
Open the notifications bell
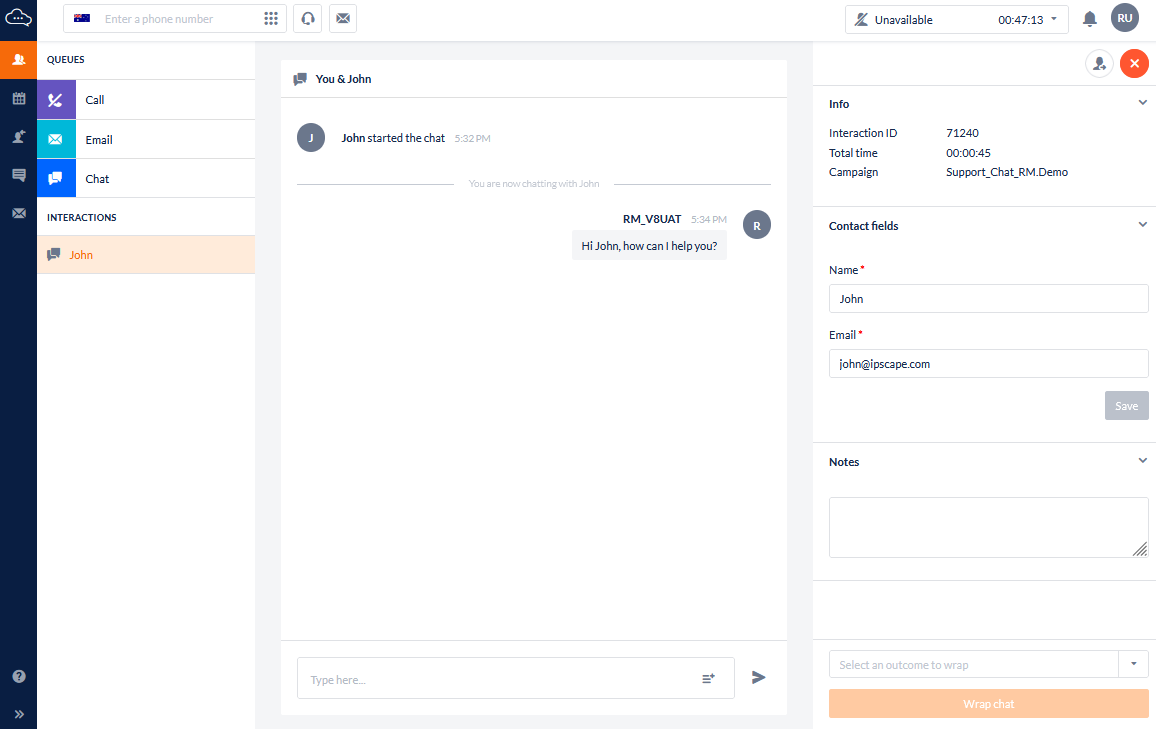pos(1090,19)
